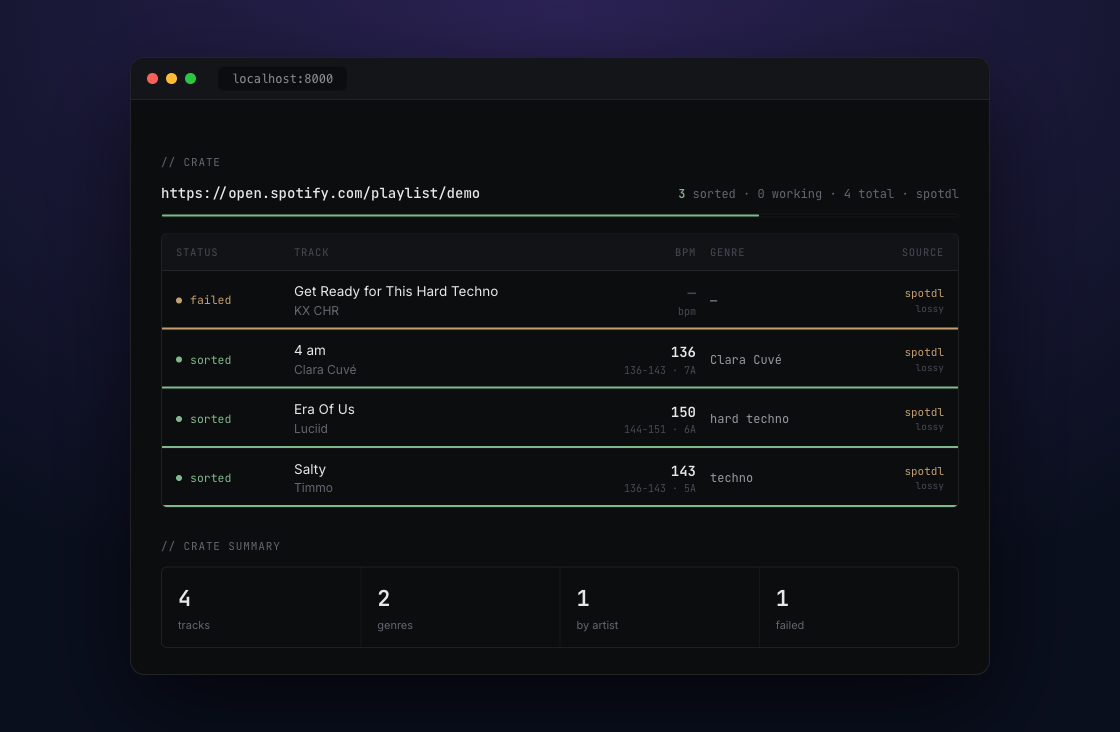This screenshot has height=732, width=1120.
Task: Click the "0 working" status text
Action: click(789, 194)
